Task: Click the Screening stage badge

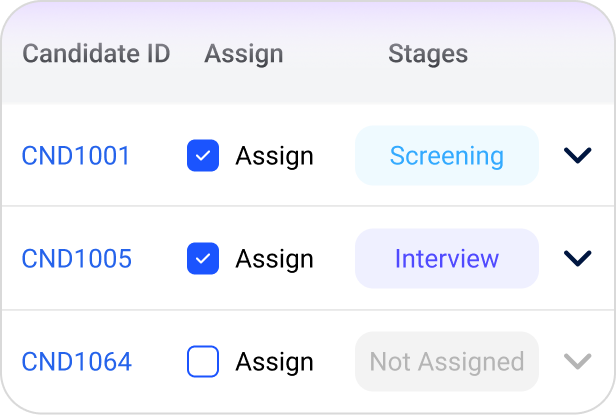Action: click(x=447, y=156)
